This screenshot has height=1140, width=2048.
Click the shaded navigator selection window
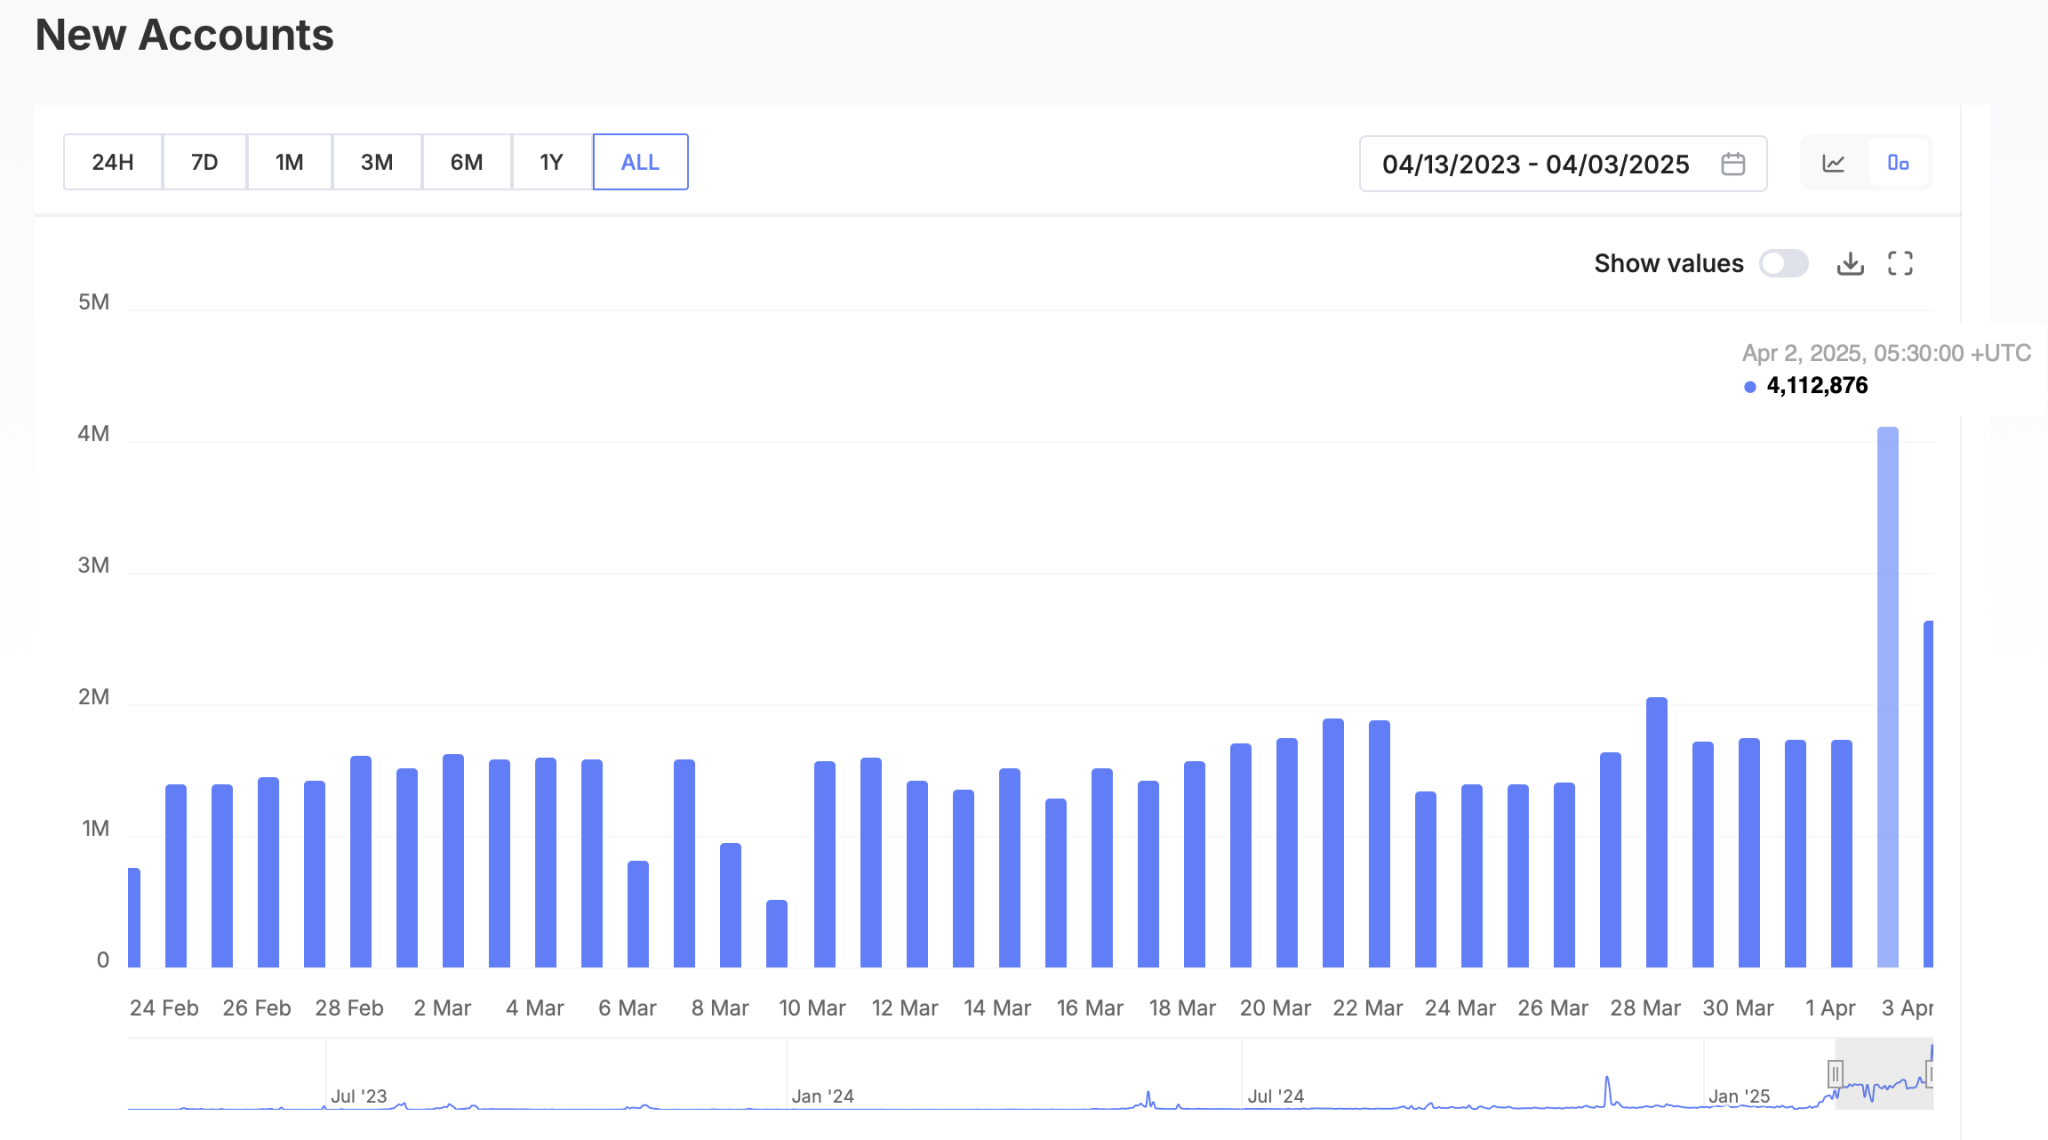(1884, 1074)
